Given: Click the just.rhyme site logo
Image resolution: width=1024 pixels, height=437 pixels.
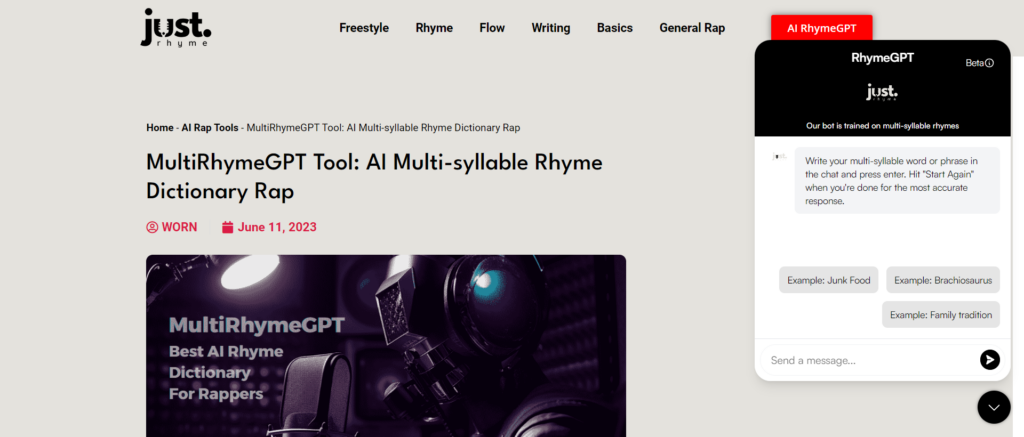Looking at the screenshot, I should [x=176, y=27].
